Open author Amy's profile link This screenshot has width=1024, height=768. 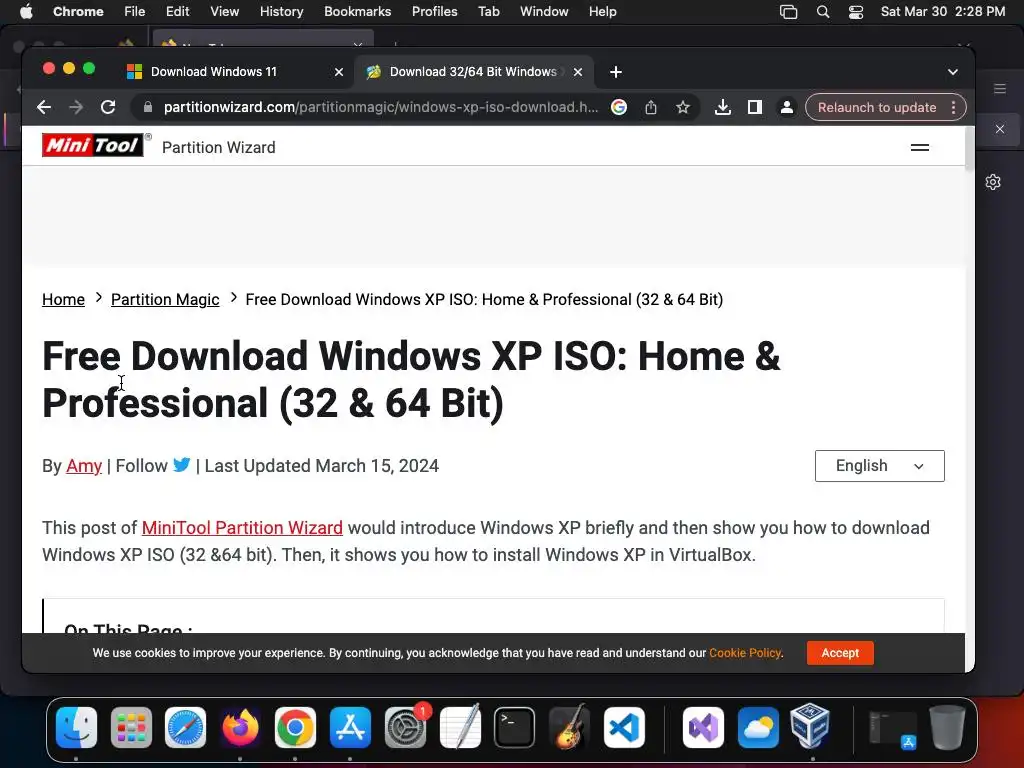(x=84, y=466)
